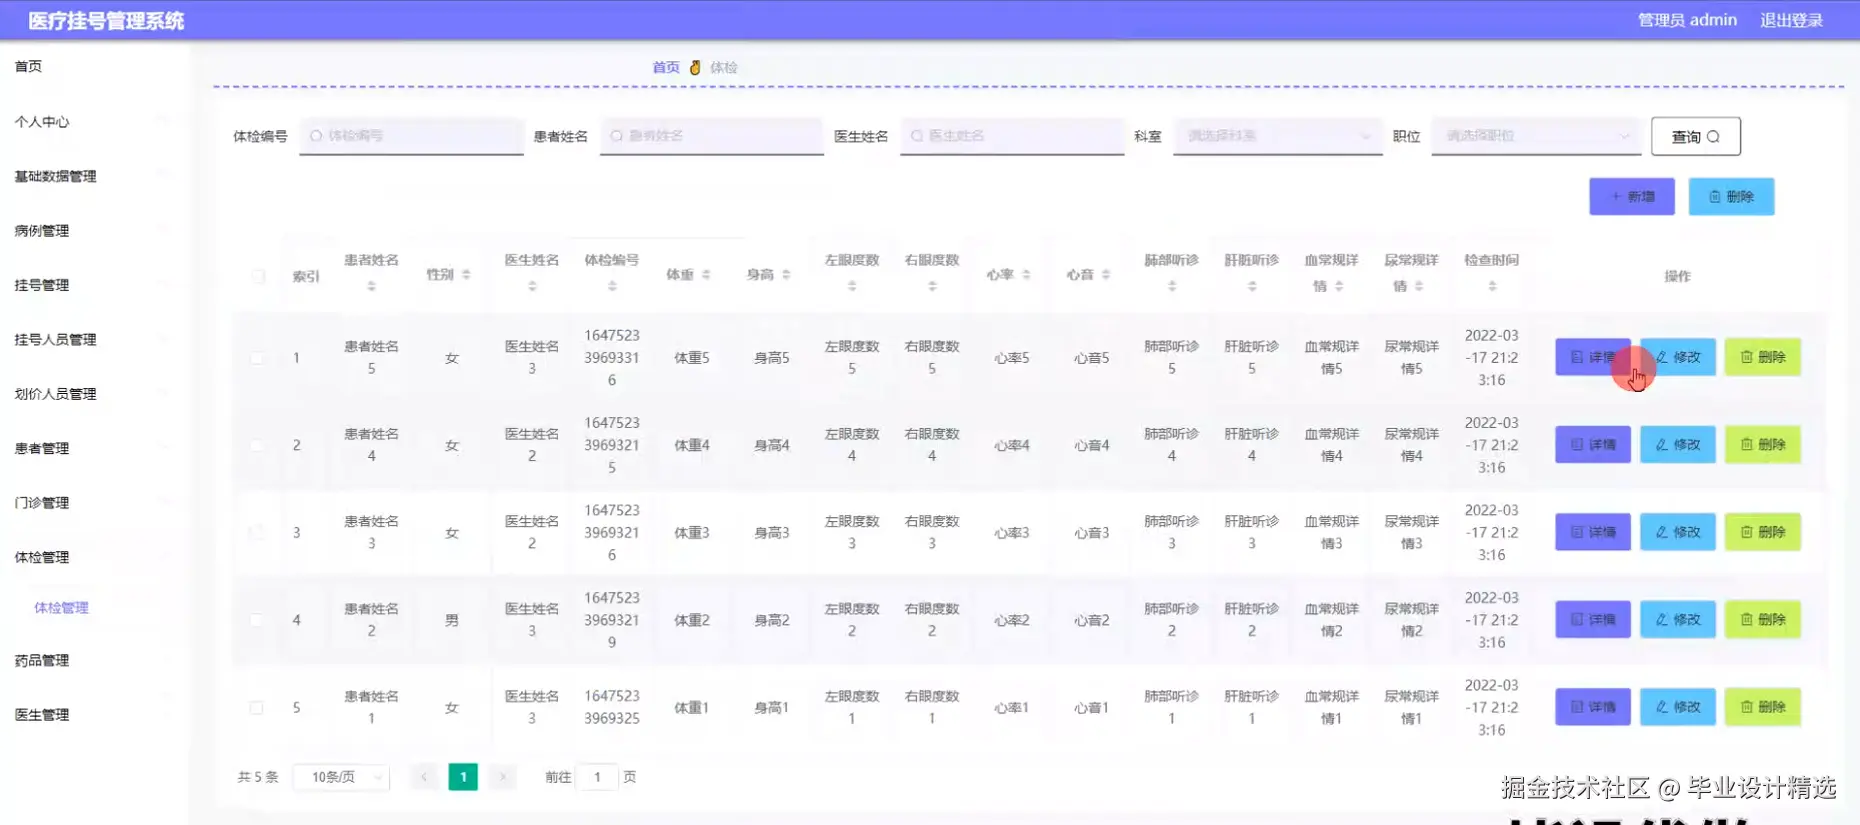This screenshot has width=1860, height=825.
Task: Go to previous page arrow
Action: (x=424, y=777)
